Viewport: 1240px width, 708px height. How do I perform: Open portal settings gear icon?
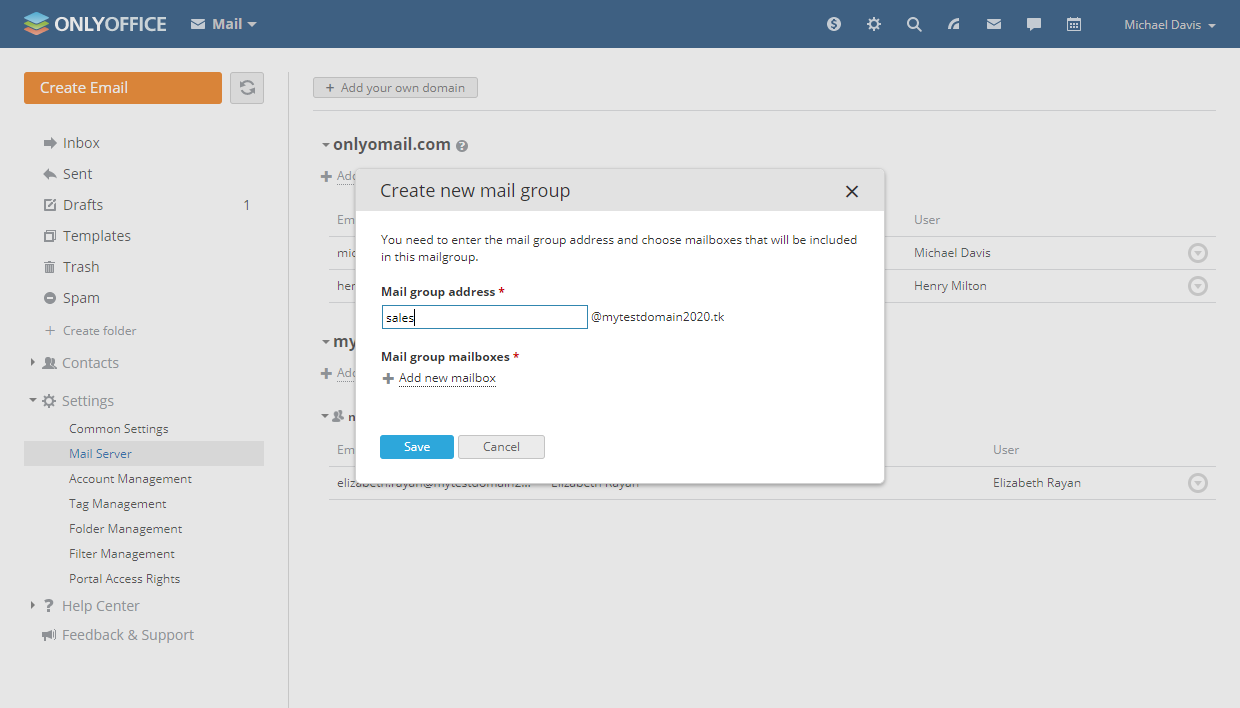(874, 24)
